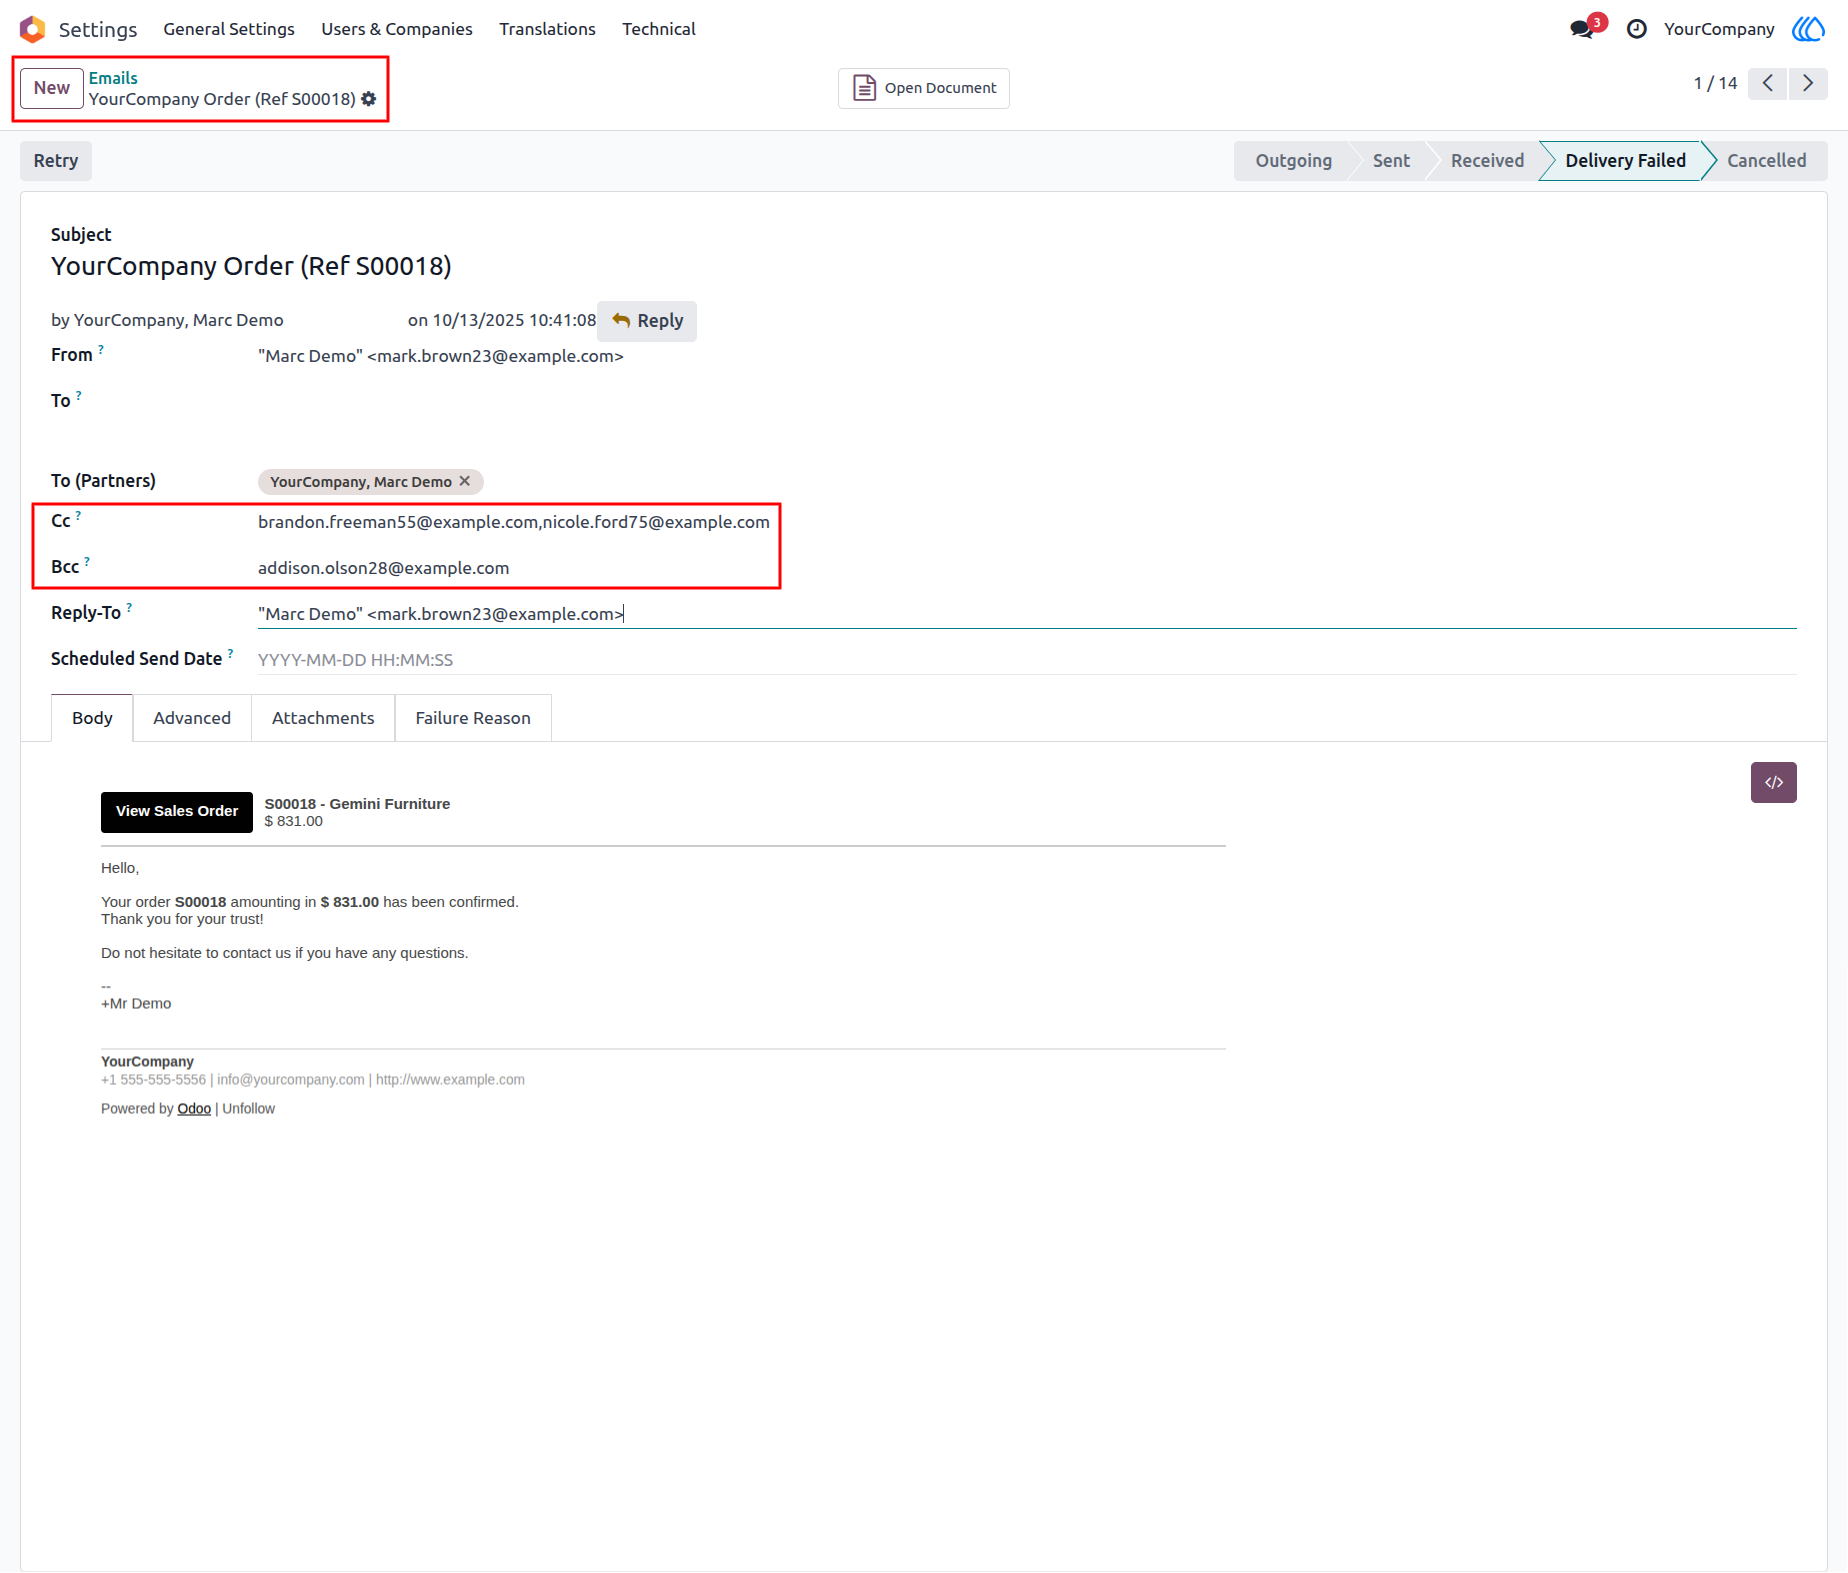Click the help tooltip beside Reply-To label
1848x1573 pixels.
[129, 607]
